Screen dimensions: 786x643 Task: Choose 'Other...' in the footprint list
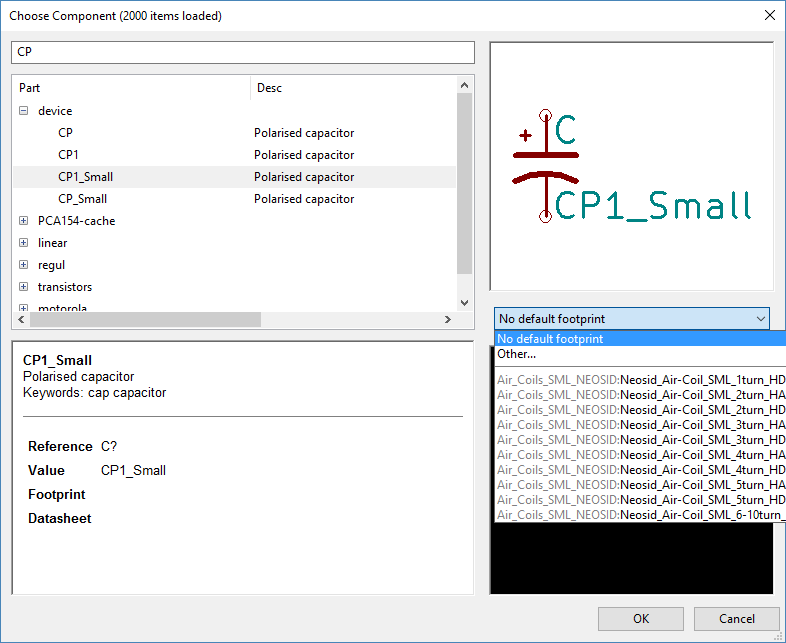click(x=517, y=354)
